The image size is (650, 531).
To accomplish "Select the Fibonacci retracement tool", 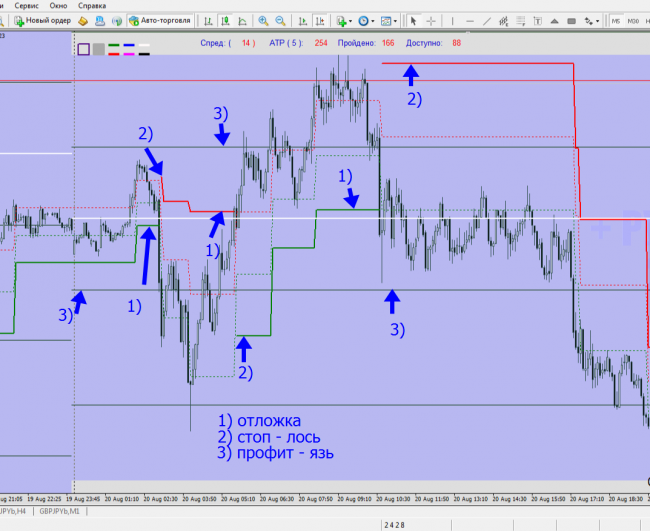I will point(521,21).
